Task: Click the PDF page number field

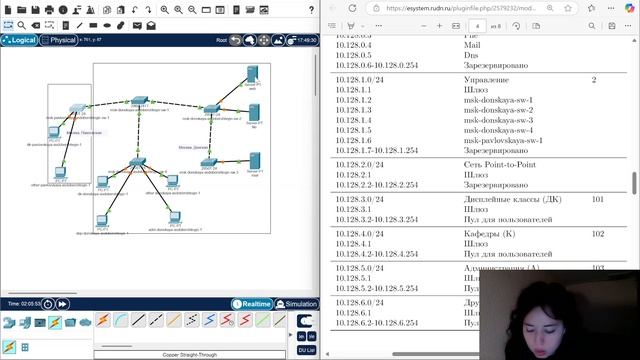Action: tap(477, 26)
